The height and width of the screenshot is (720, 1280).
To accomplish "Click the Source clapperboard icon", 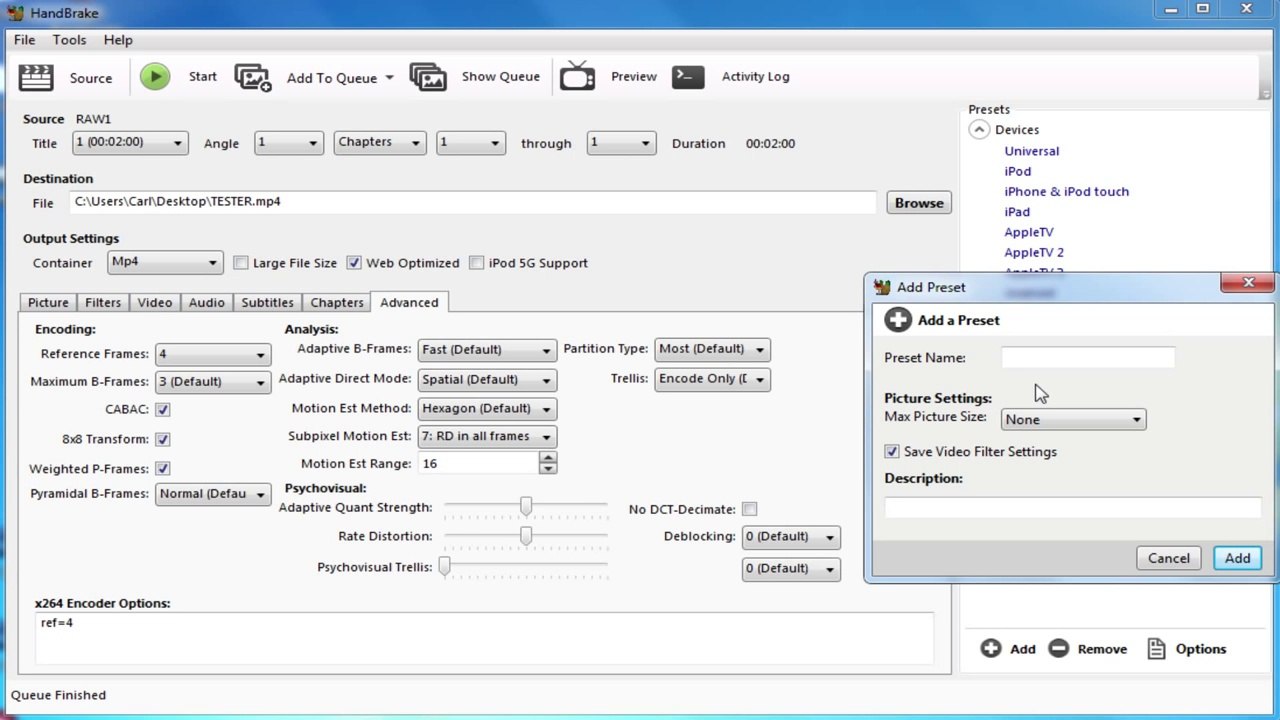I will (x=37, y=77).
